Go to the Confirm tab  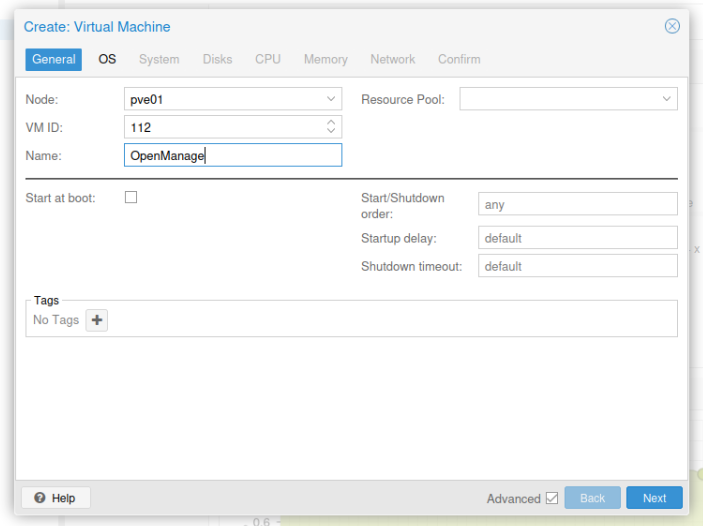(x=459, y=59)
